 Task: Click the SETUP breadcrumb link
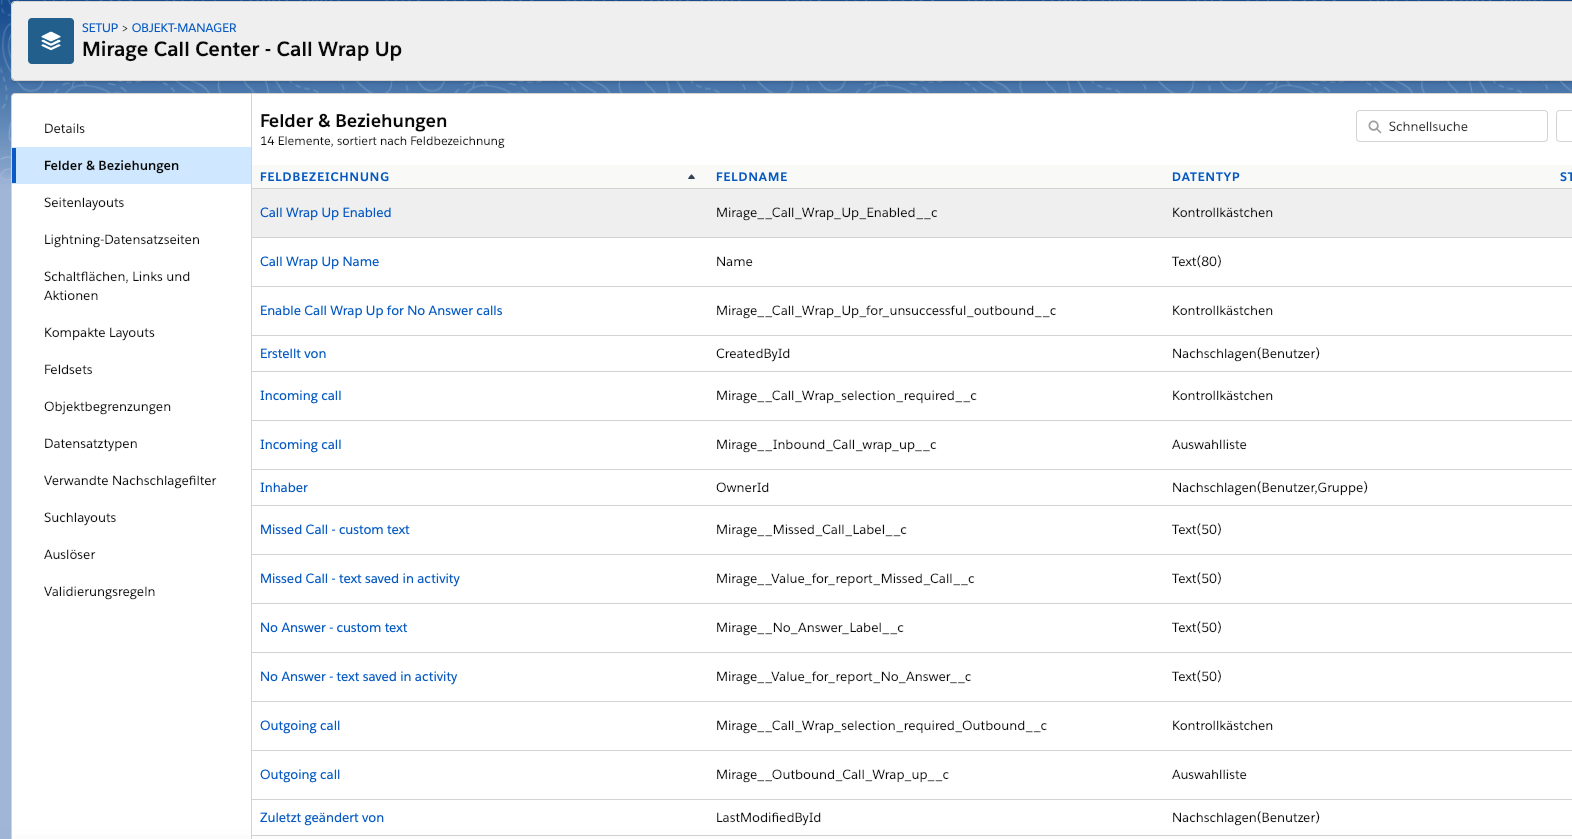[100, 28]
